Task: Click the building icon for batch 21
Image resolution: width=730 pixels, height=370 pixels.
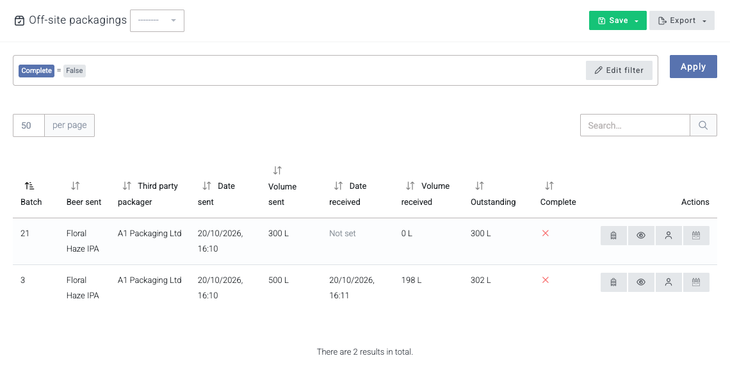Action: pos(613,235)
